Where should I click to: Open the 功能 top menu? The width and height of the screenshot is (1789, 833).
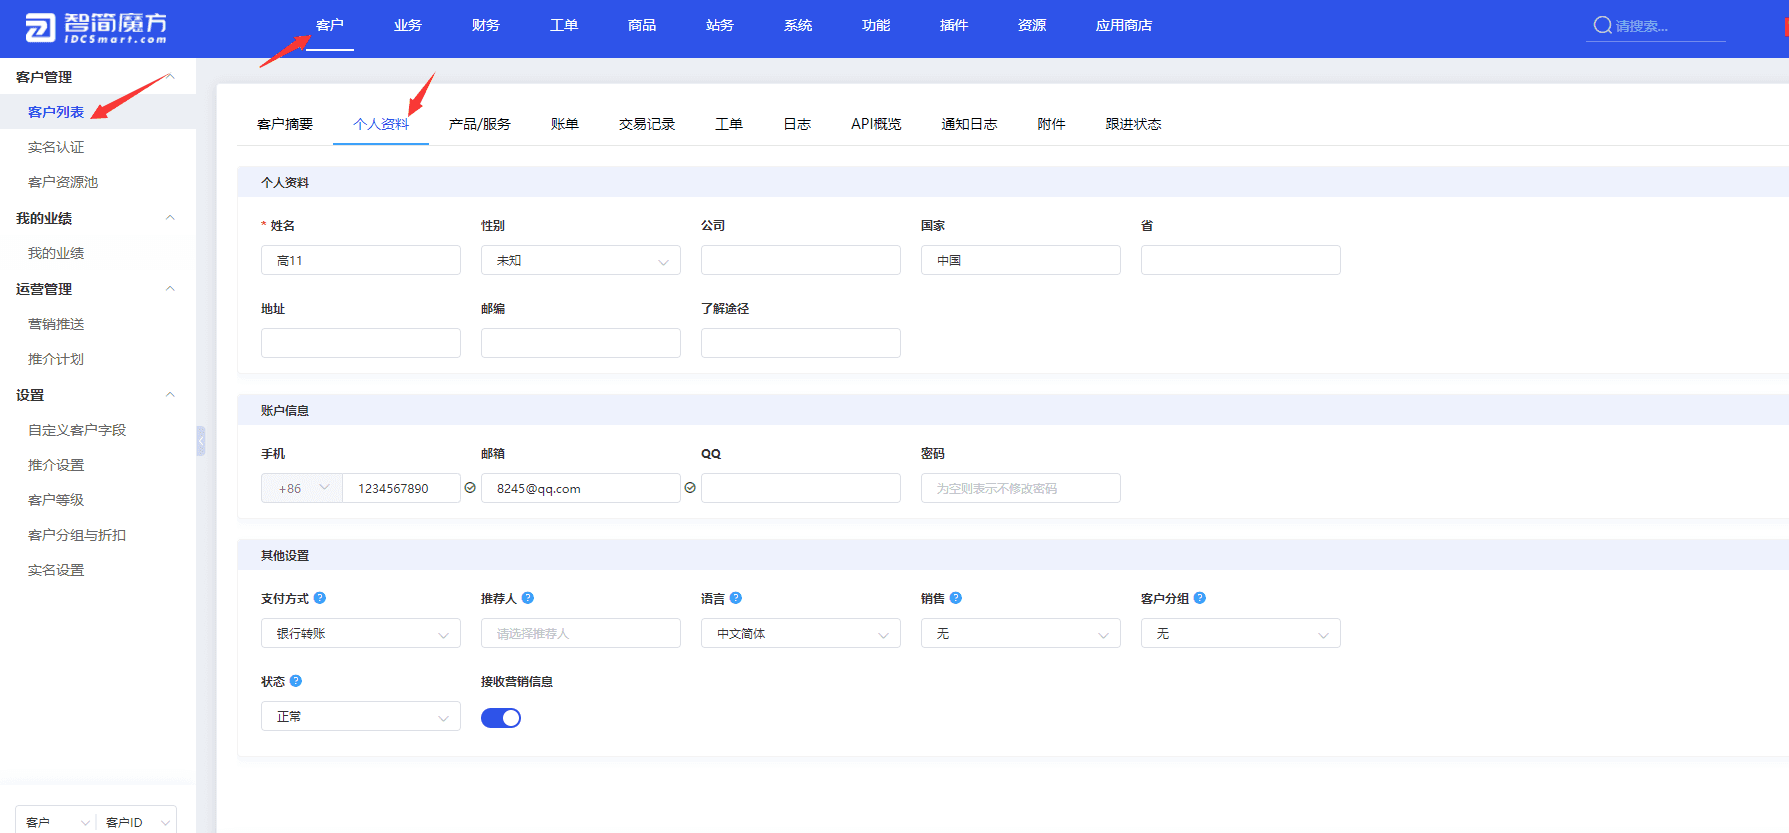coord(876,25)
